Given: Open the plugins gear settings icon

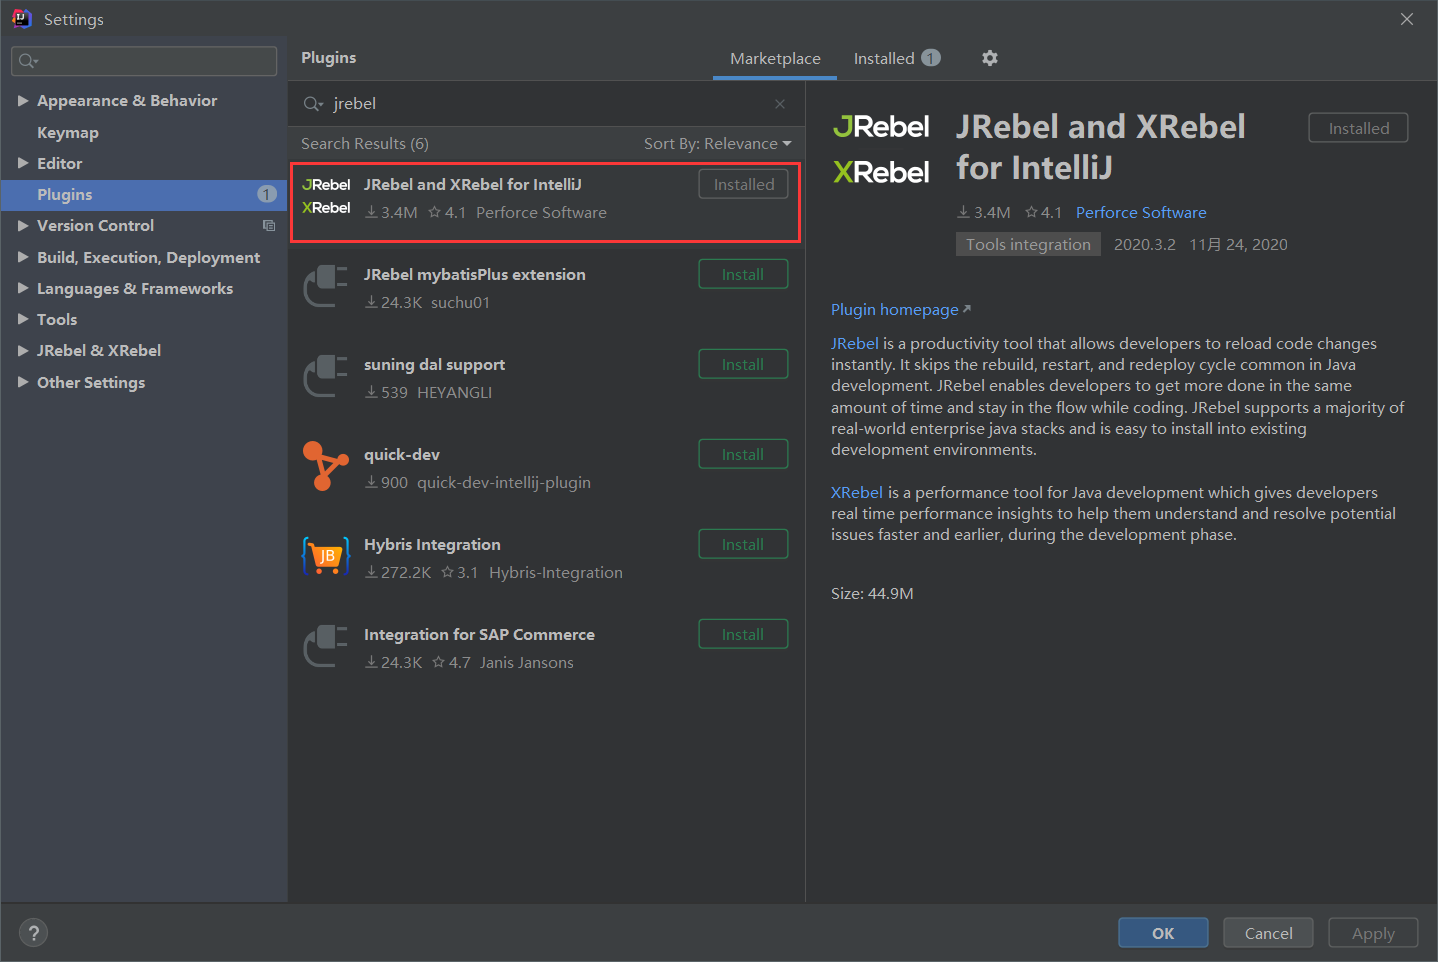Looking at the screenshot, I should pos(989,58).
